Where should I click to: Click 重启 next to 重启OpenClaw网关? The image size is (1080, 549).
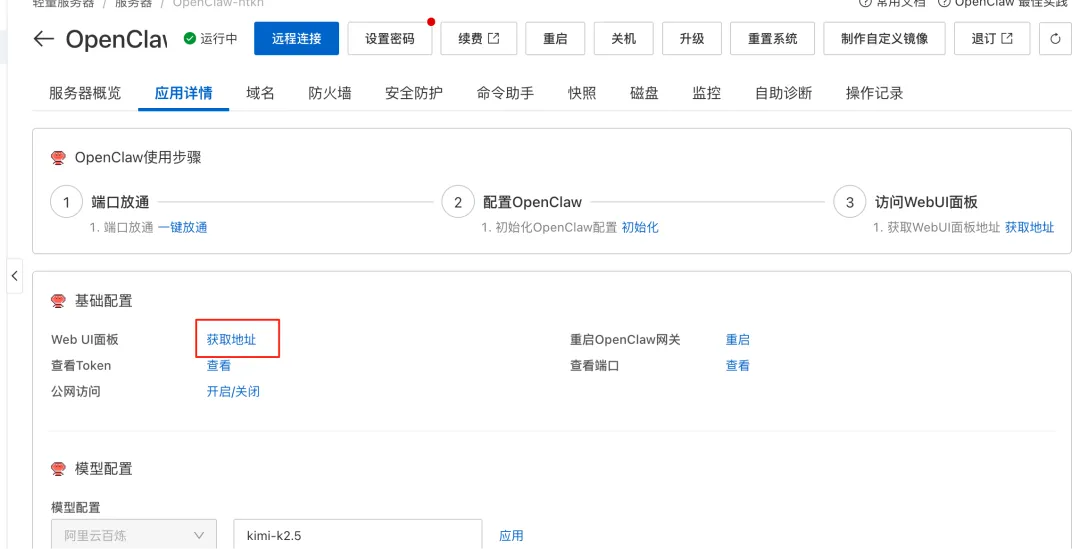coord(738,340)
